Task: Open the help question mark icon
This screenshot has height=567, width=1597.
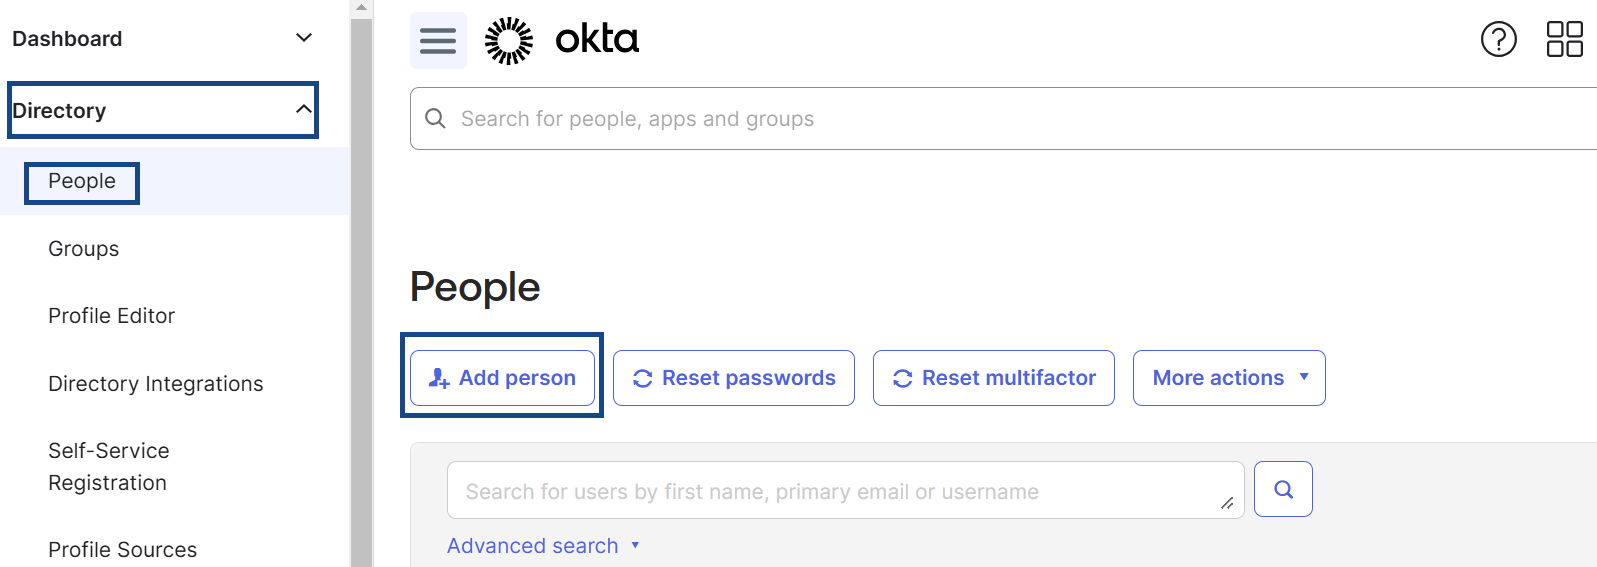Action: coord(1498,39)
